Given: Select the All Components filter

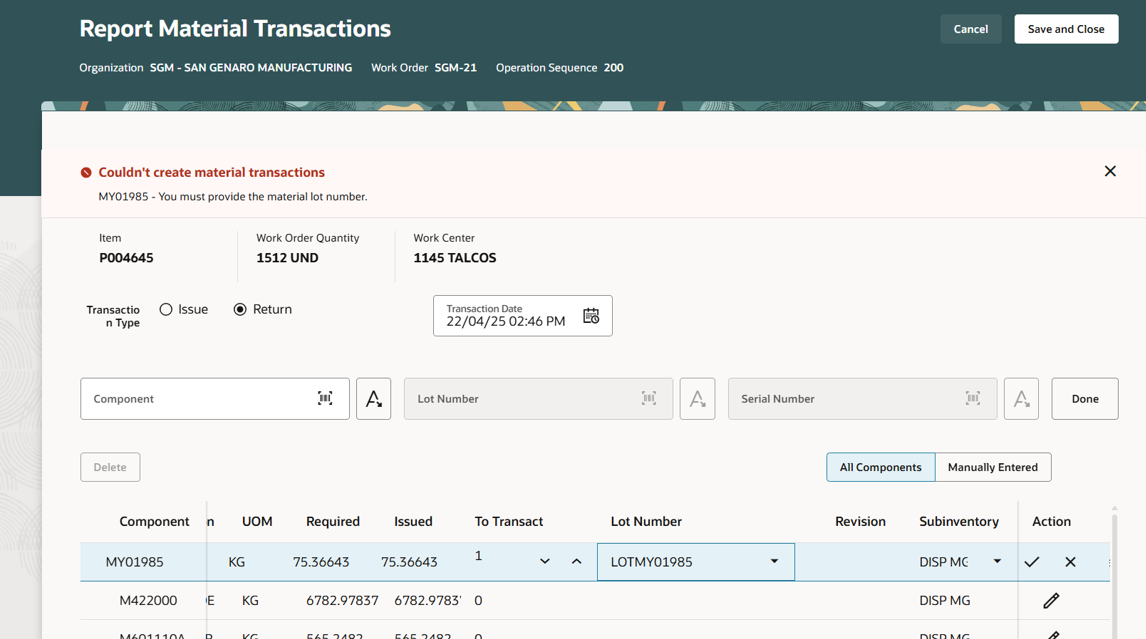Looking at the screenshot, I should tap(880, 467).
